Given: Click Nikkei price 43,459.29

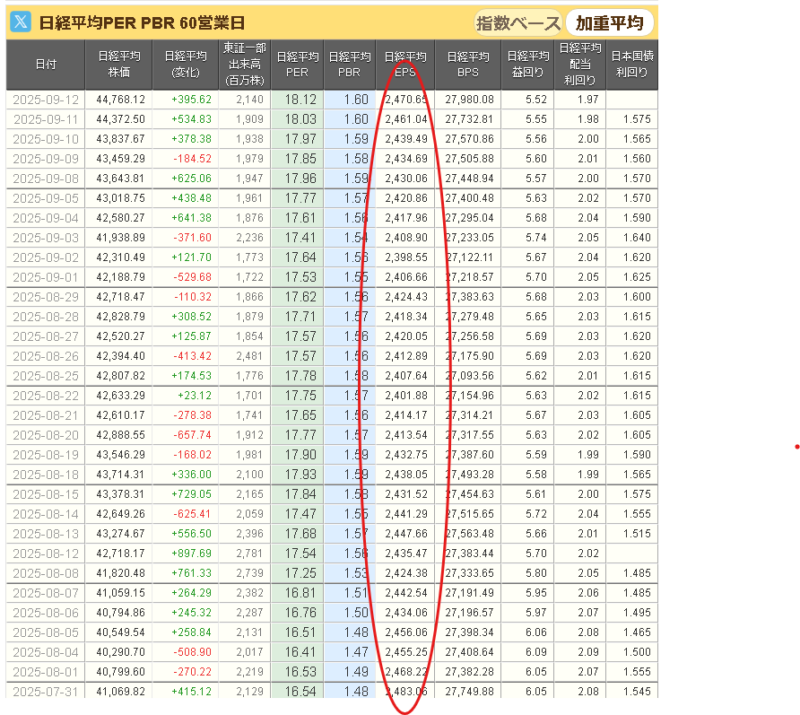Looking at the screenshot, I should coord(120,159).
